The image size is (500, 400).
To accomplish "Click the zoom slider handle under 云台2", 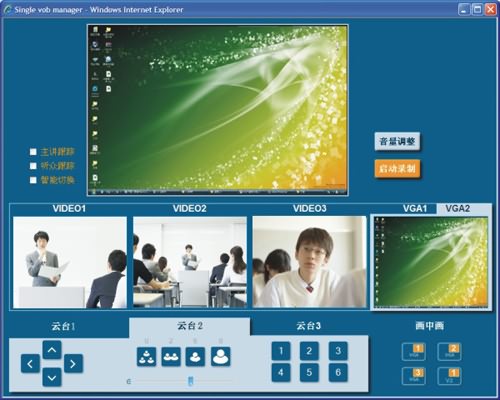I will click(x=190, y=381).
